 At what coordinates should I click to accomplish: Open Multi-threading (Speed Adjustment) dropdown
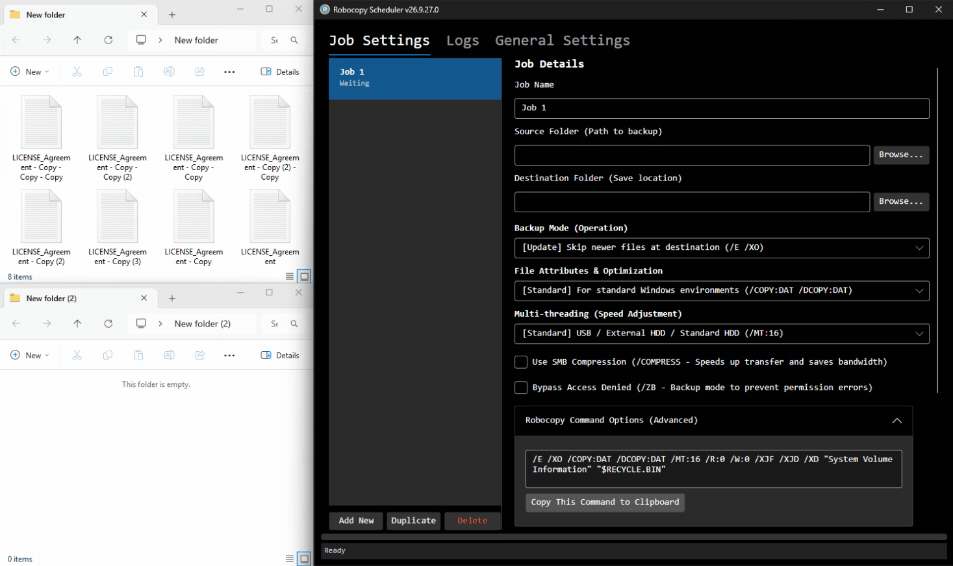tap(721, 333)
